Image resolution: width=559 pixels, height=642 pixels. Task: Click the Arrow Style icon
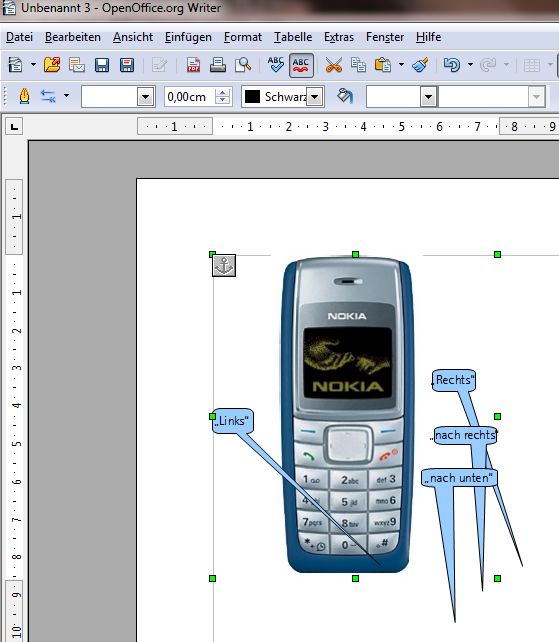click(48, 97)
